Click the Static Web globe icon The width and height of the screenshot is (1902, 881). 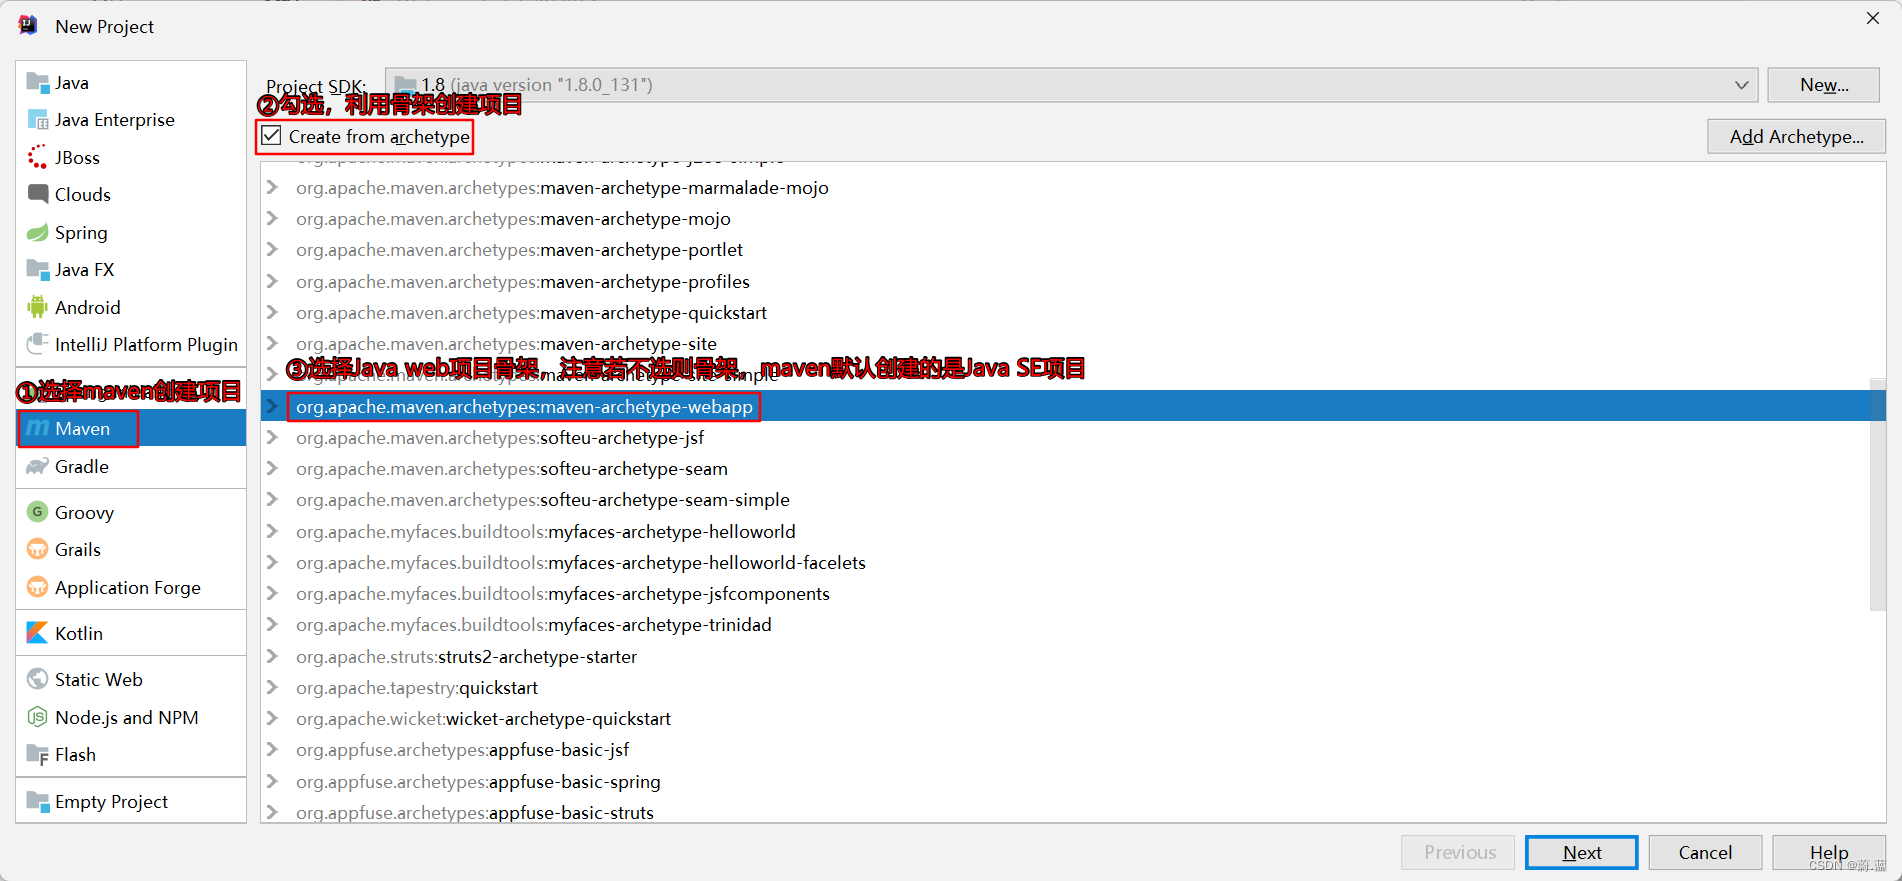point(38,679)
